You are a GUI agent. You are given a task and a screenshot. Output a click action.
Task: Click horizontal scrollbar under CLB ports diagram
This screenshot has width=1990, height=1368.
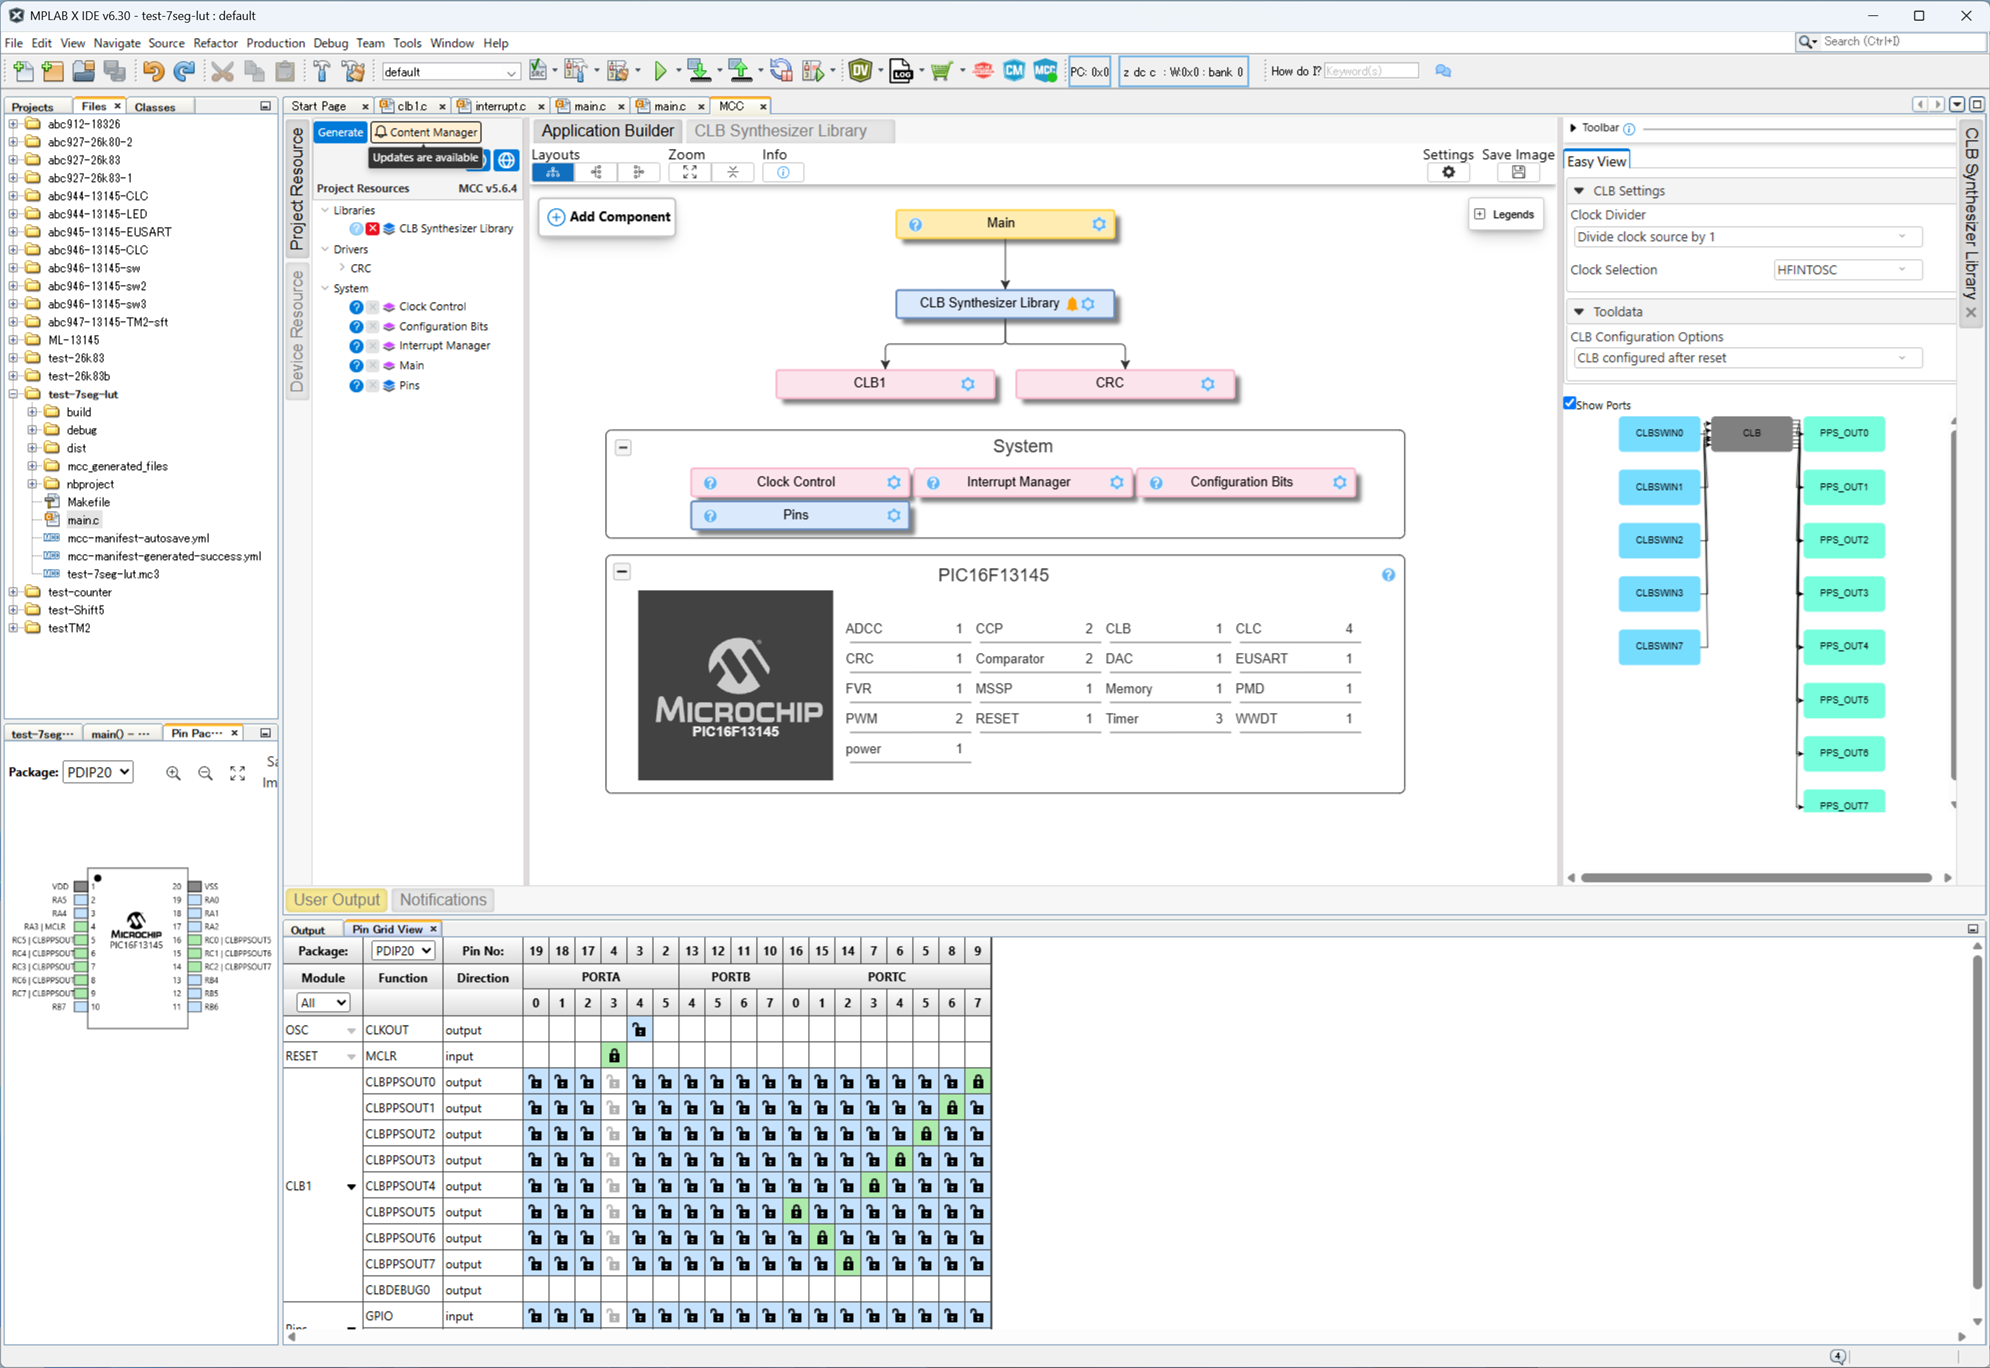(1756, 878)
